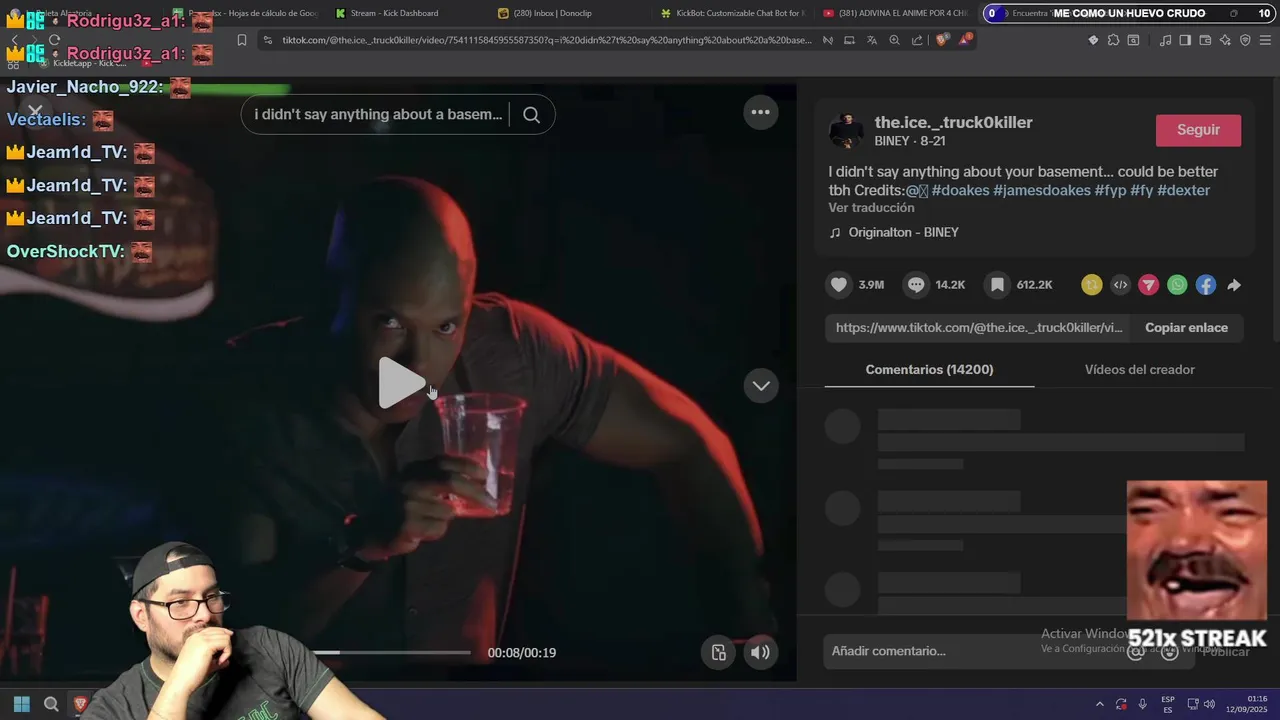The width and height of the screenshot is (1280, 720).
Task: Open the Leo AI sparkle icon
Action: (1225, 40)
